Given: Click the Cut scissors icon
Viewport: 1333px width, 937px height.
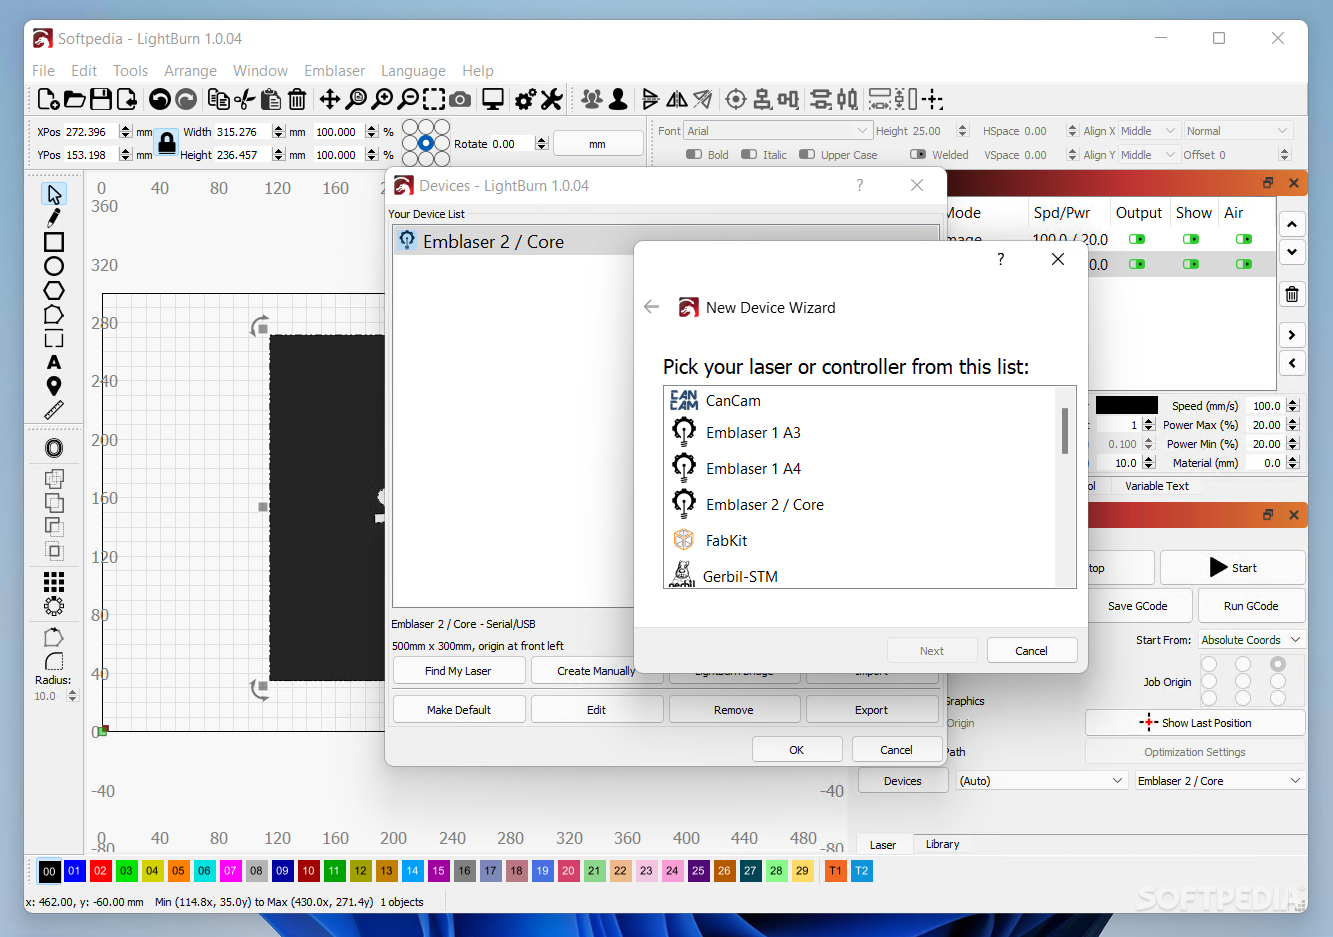Looking at the screenshot, I should [245, 99].
